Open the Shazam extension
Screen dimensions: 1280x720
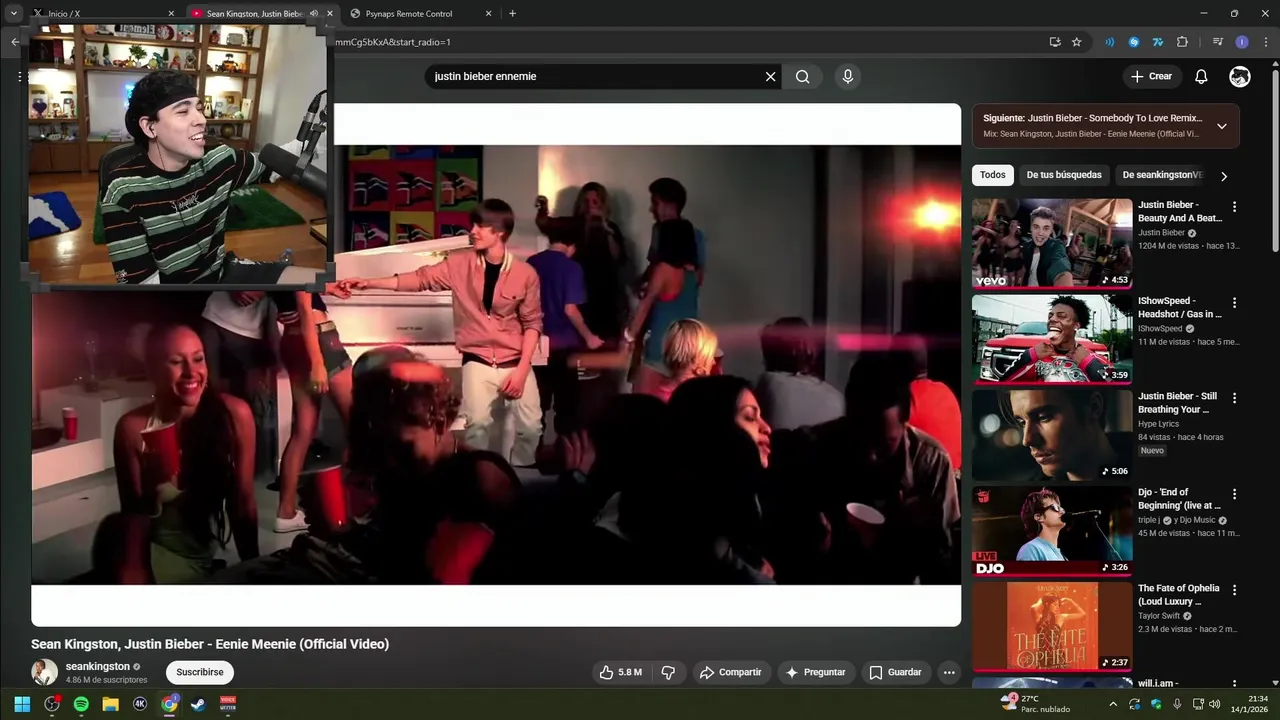click(x=1133, y=42)
